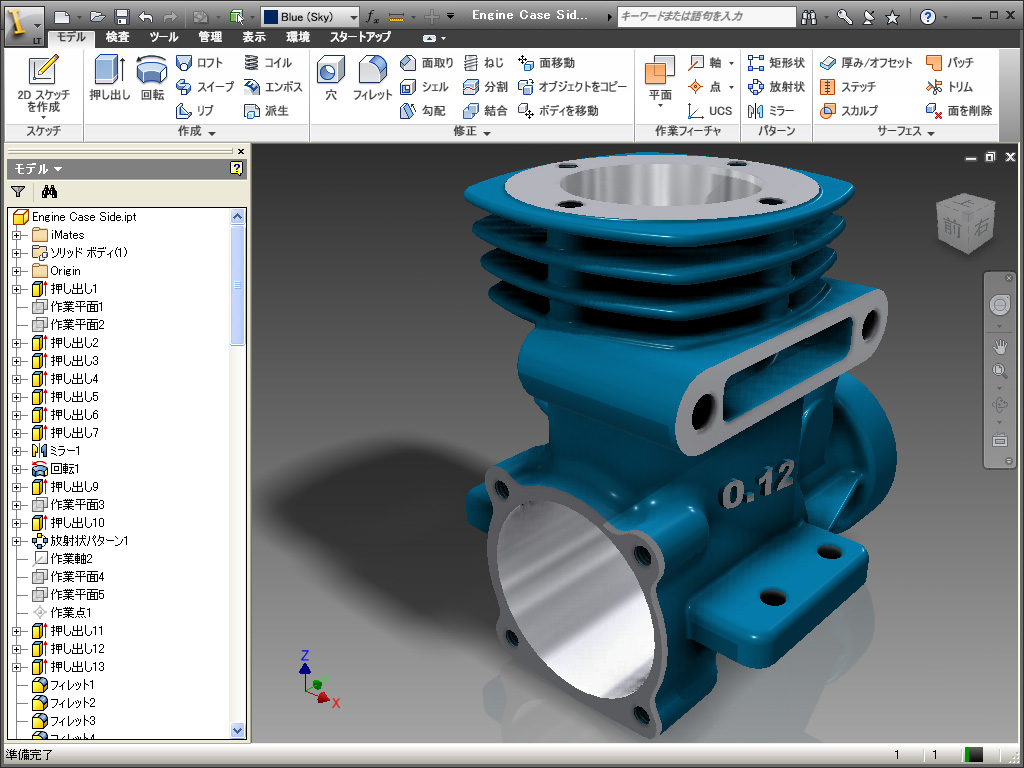Click the Work Plane (平面) tool
The width and height of the screenshot is (1024, 768).
660,80
